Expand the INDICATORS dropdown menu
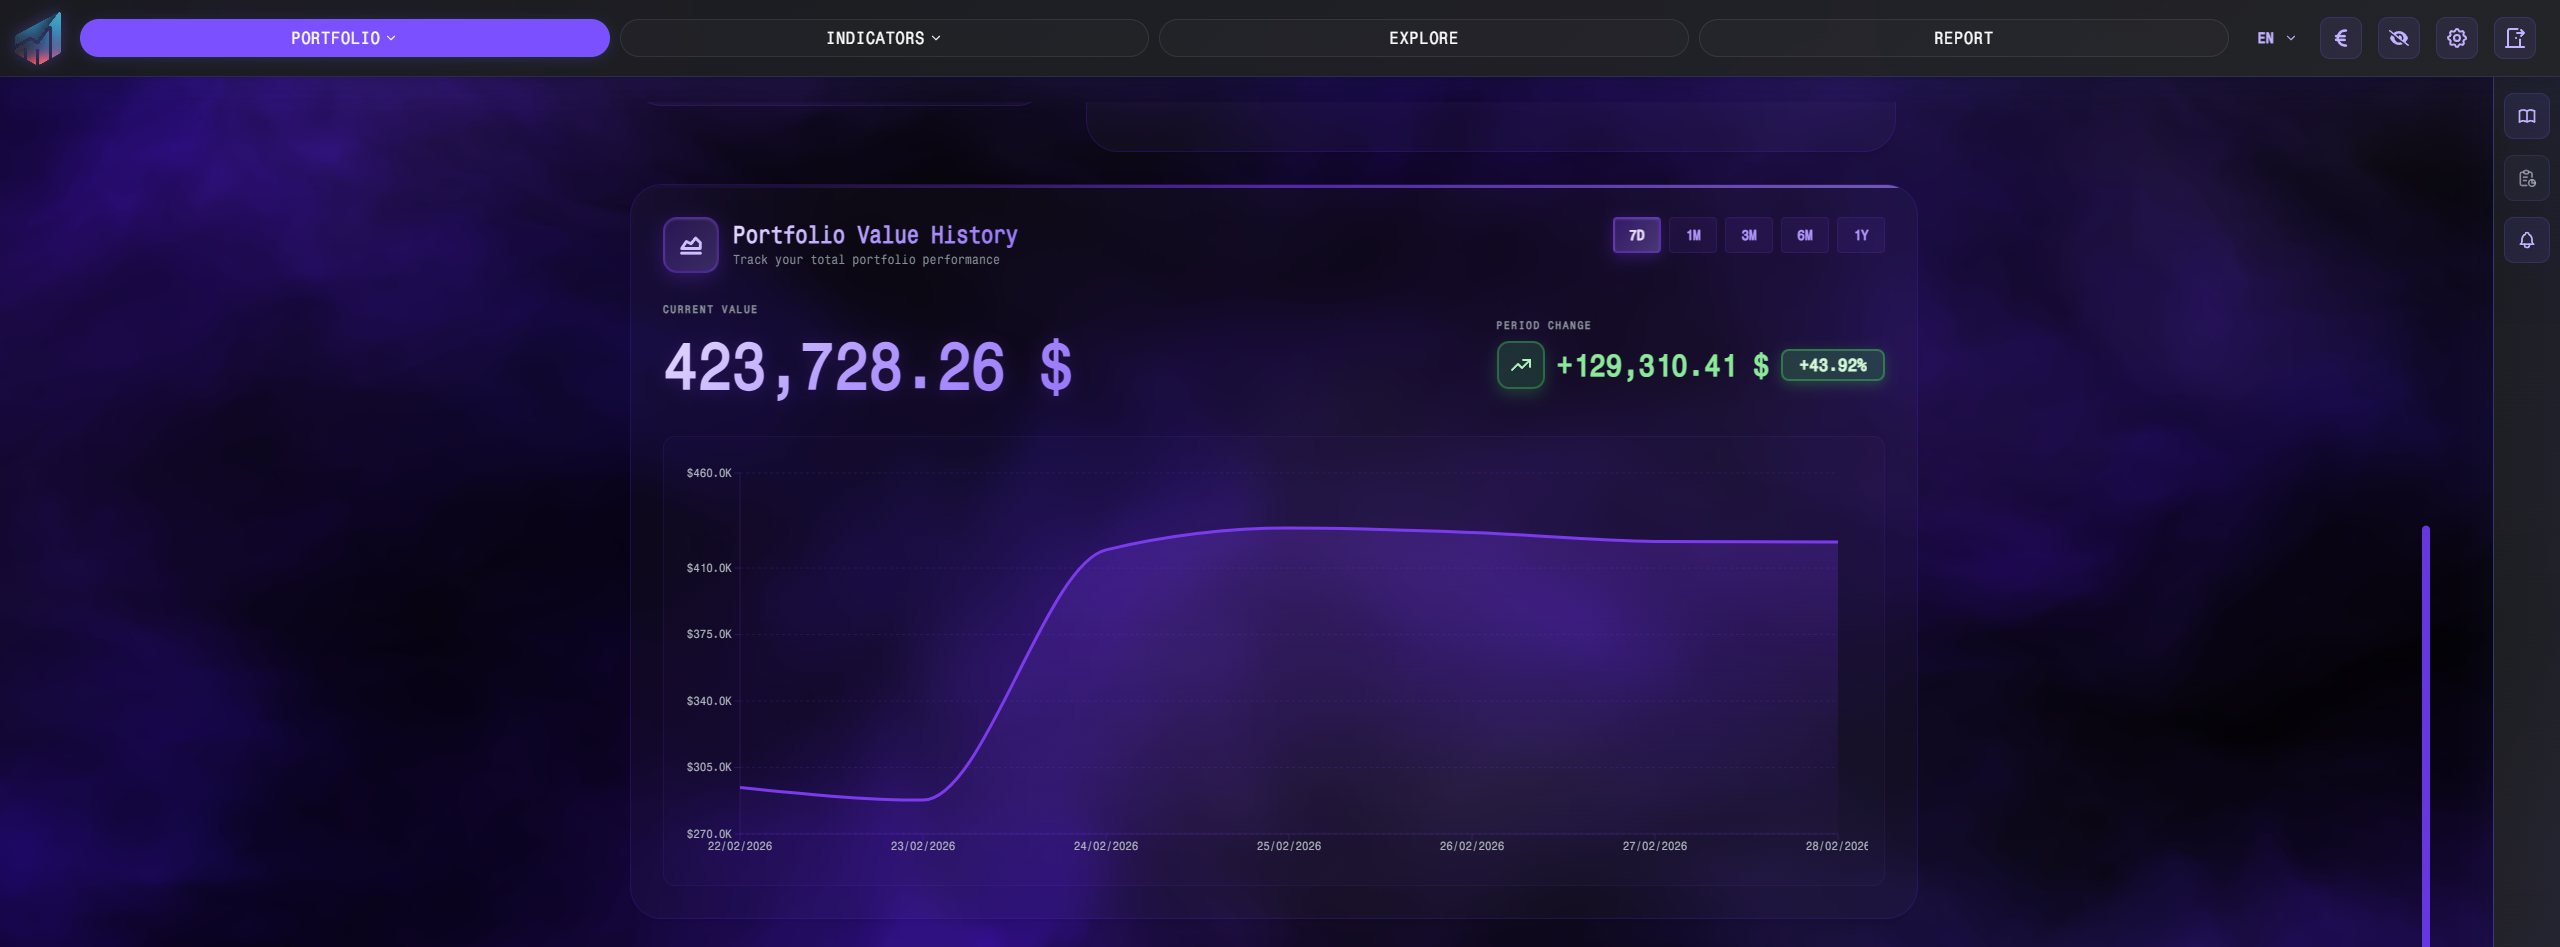2560x947 pixels. pos(883,38)
